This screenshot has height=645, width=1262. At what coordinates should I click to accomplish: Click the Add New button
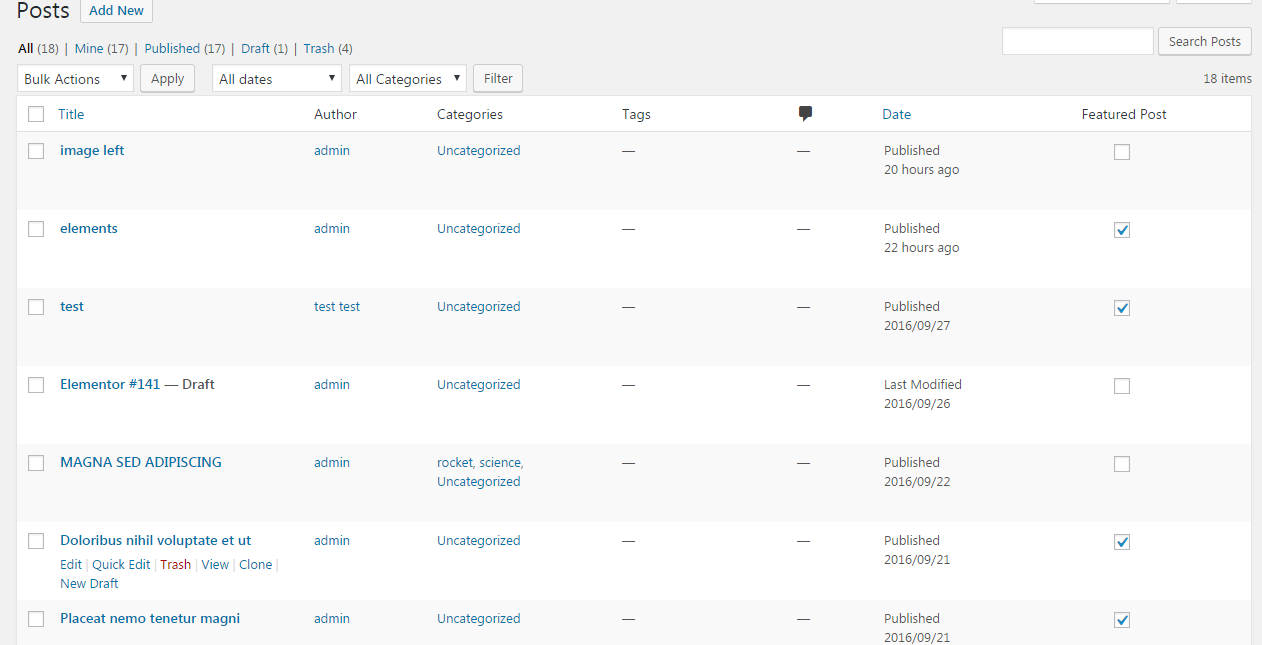(116, 10)
